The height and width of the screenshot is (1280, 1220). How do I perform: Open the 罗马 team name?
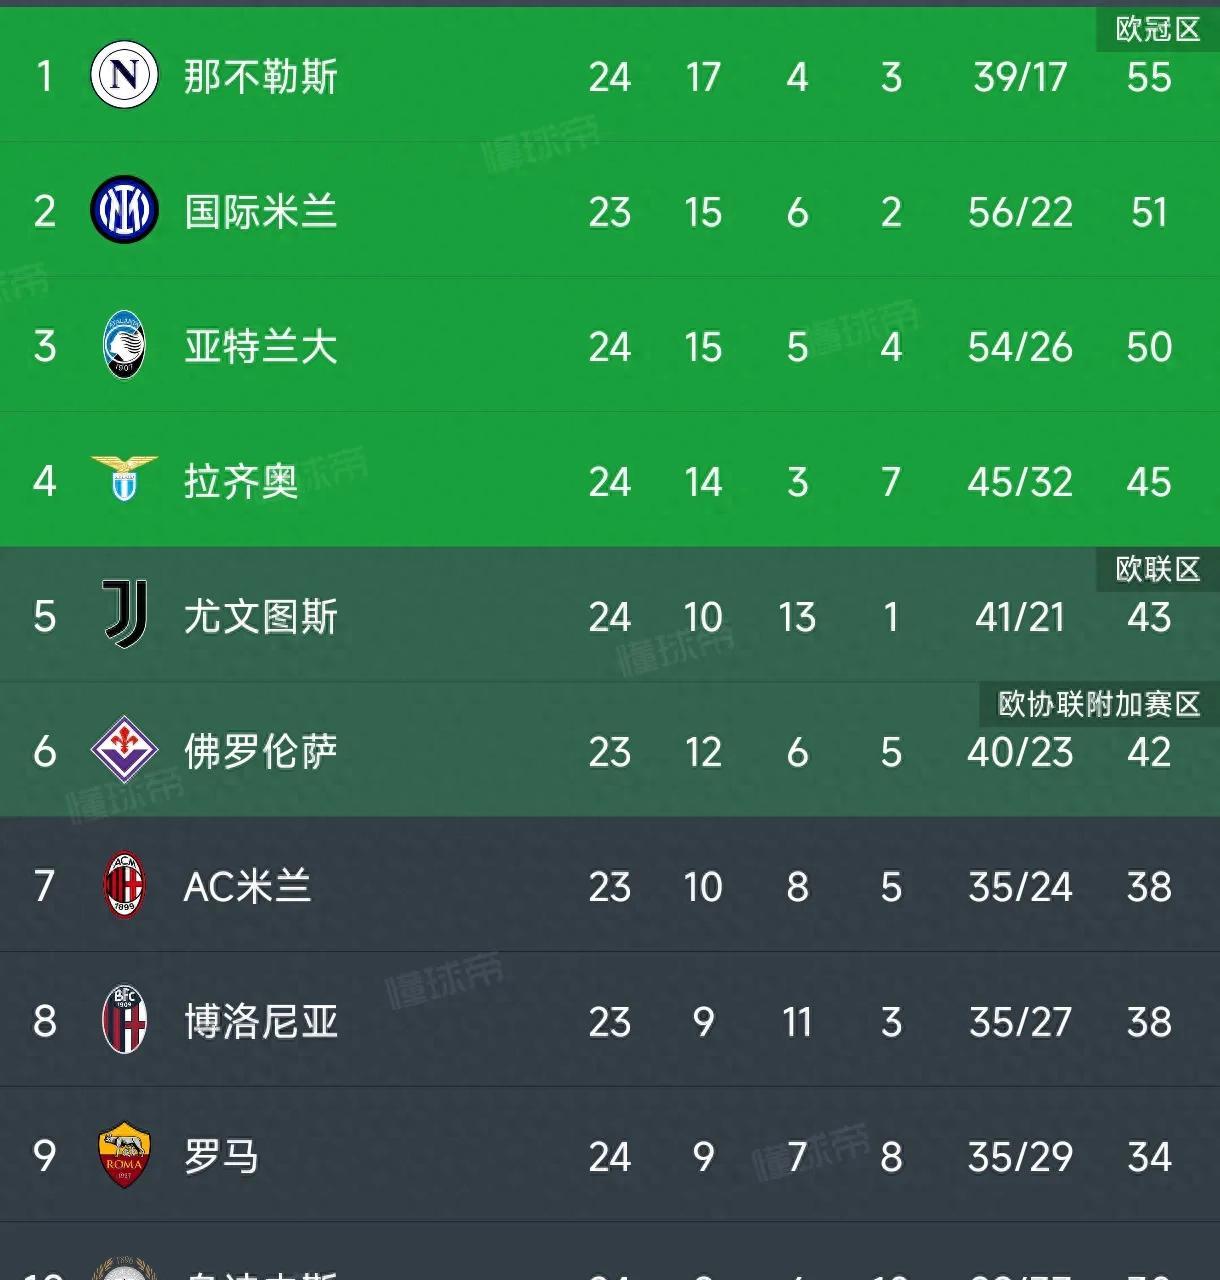[222, 1157]
